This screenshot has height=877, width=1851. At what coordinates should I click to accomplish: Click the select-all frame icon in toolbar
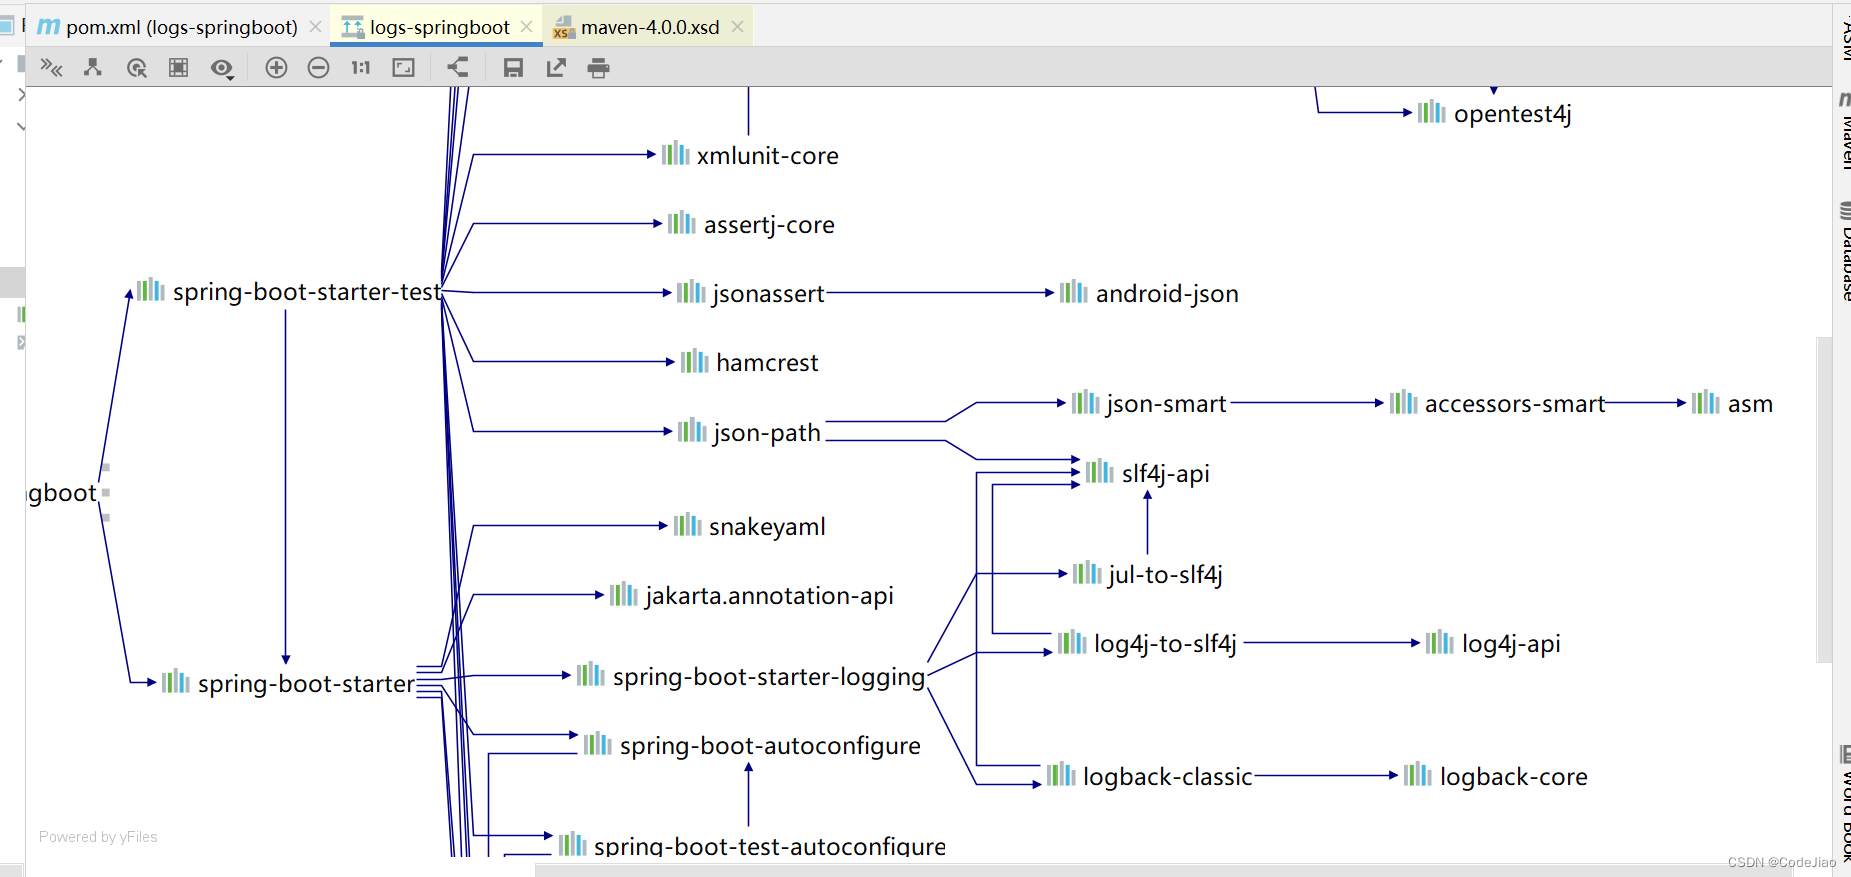pos(178,67)
